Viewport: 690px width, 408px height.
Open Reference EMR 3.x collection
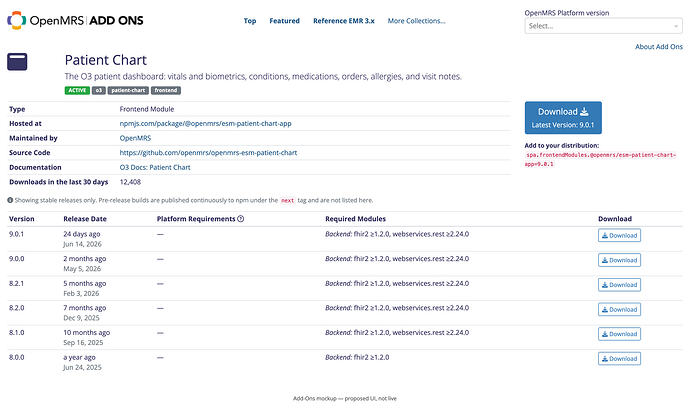tap(344, 21)
